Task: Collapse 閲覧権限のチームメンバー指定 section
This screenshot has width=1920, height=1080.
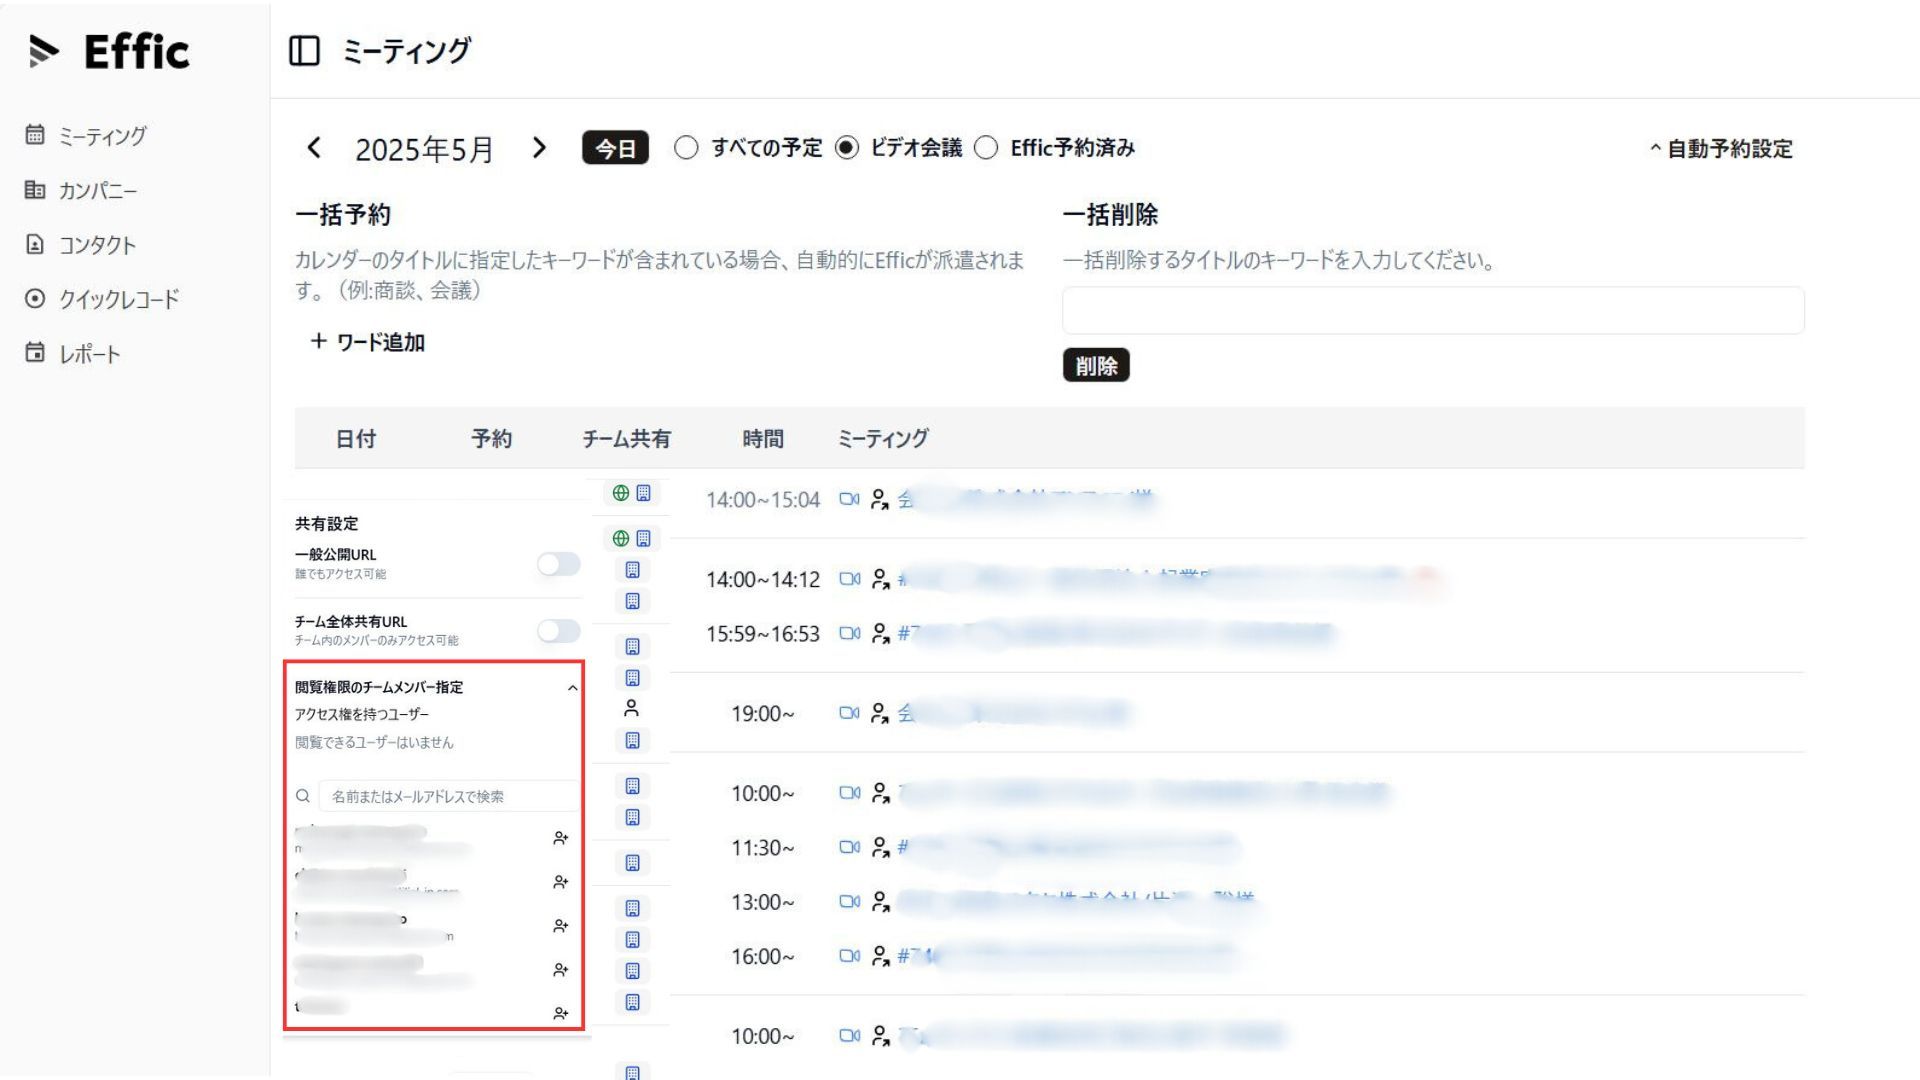Action: (x=572, y=688)
